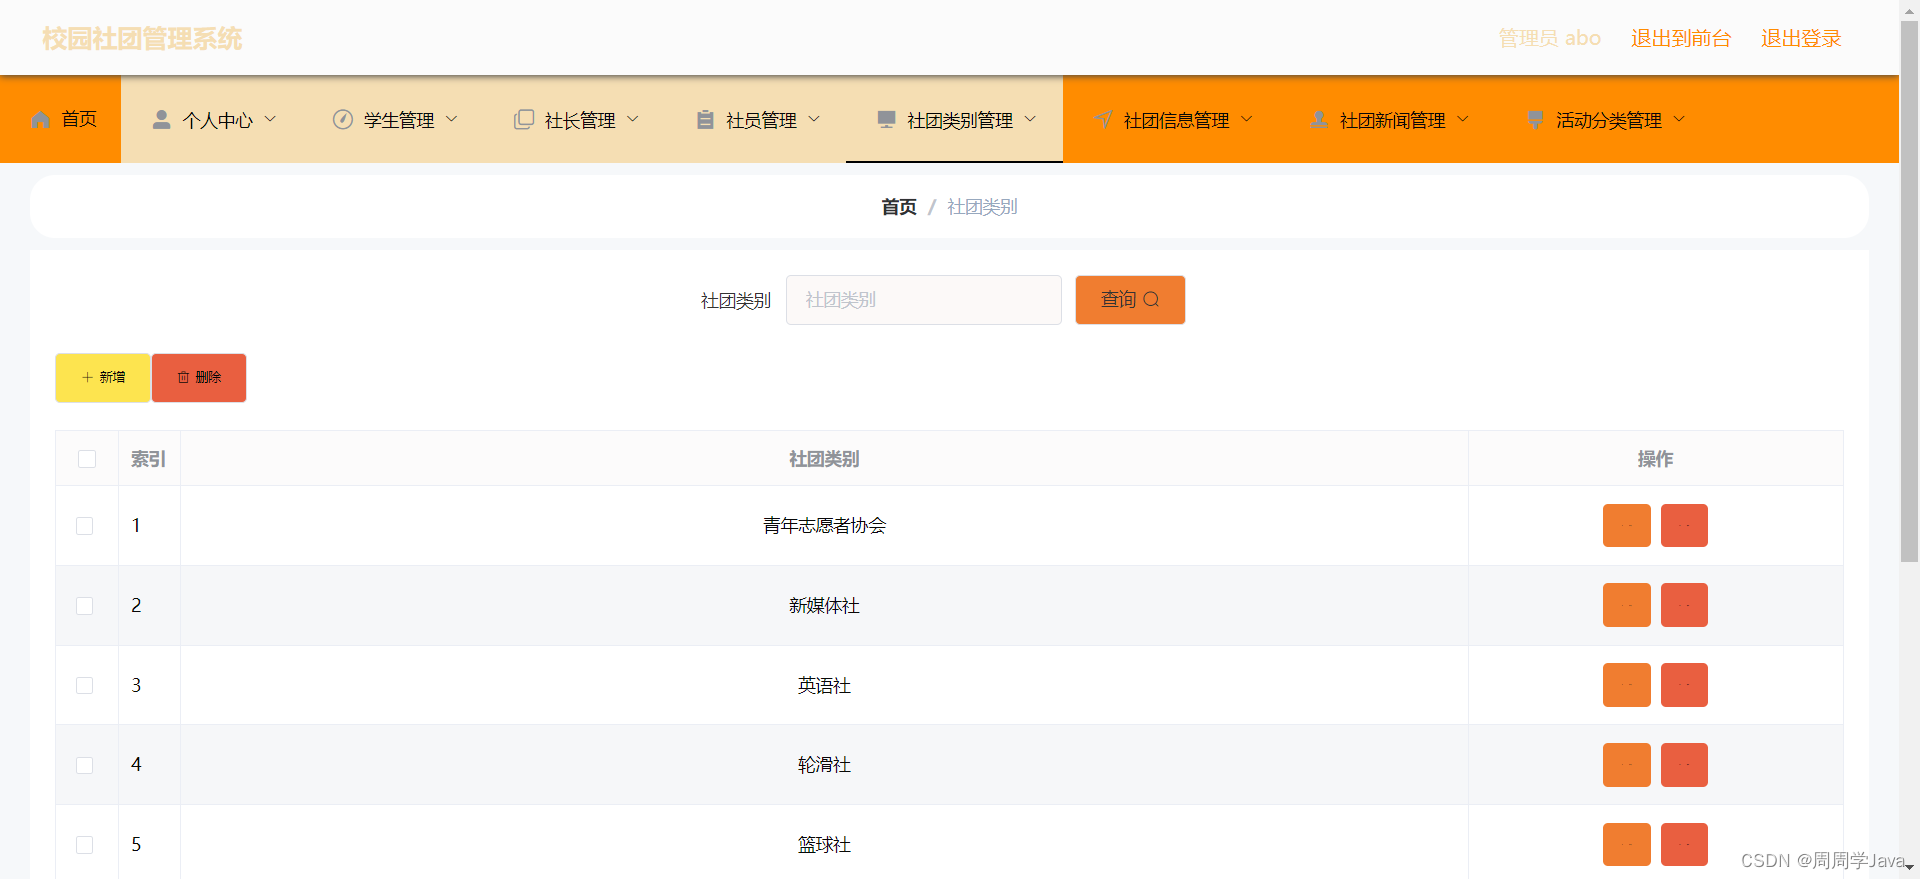Image resolution: width=1920 pixels, height=879 pixels.
Task: Click the compass icon for 学生管理
Action: [343, 120]
